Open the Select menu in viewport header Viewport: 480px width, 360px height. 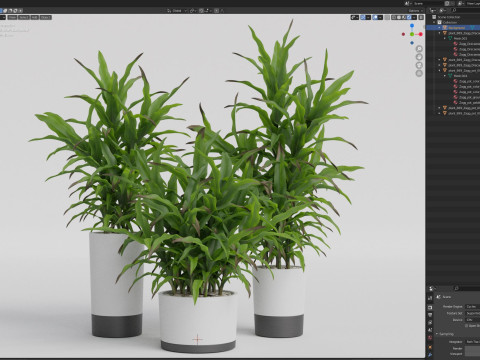23,17
